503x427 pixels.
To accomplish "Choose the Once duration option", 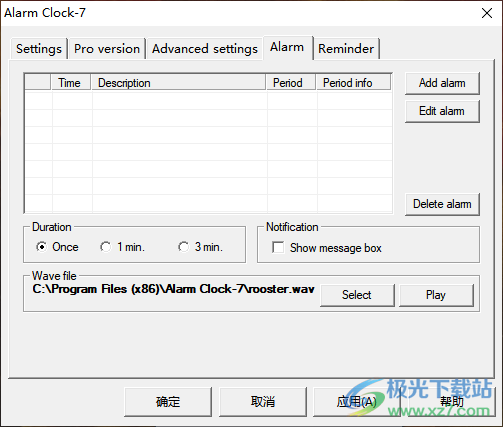I will pyautogui.click(x=57, y=247).
